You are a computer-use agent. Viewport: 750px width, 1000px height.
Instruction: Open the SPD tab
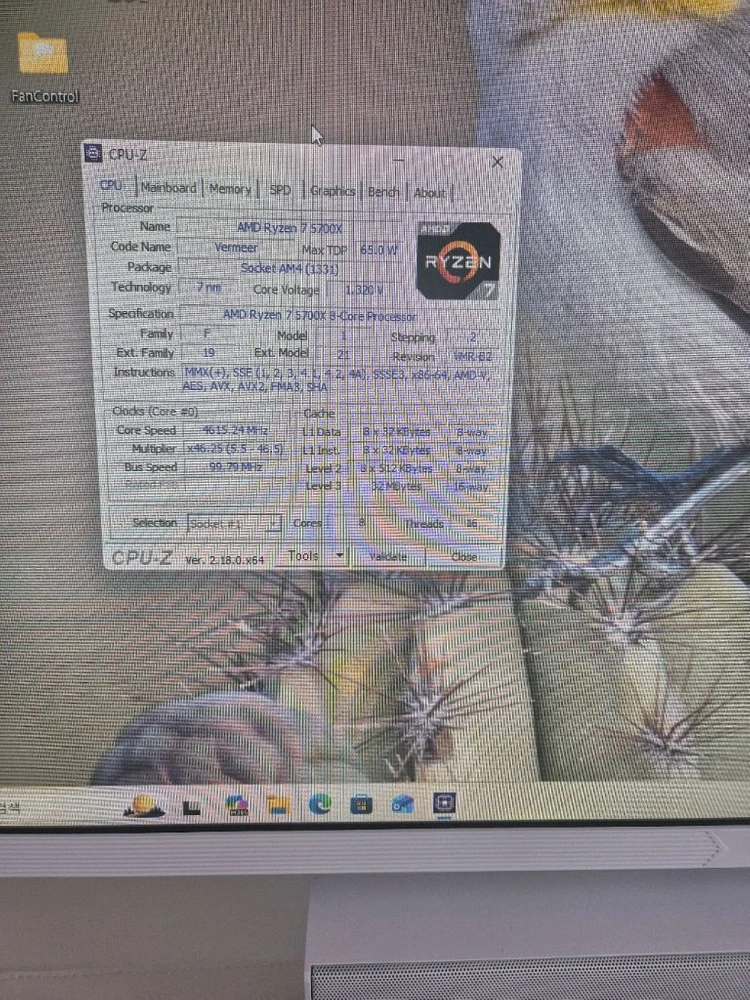point(280,190)
